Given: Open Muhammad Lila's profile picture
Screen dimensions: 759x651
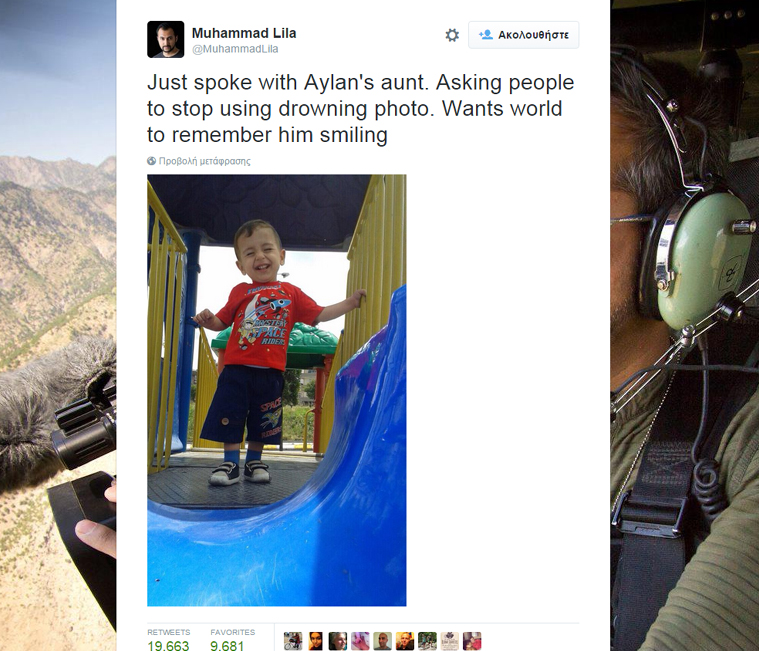Looking at the screenshot, I should pos(166,39).
